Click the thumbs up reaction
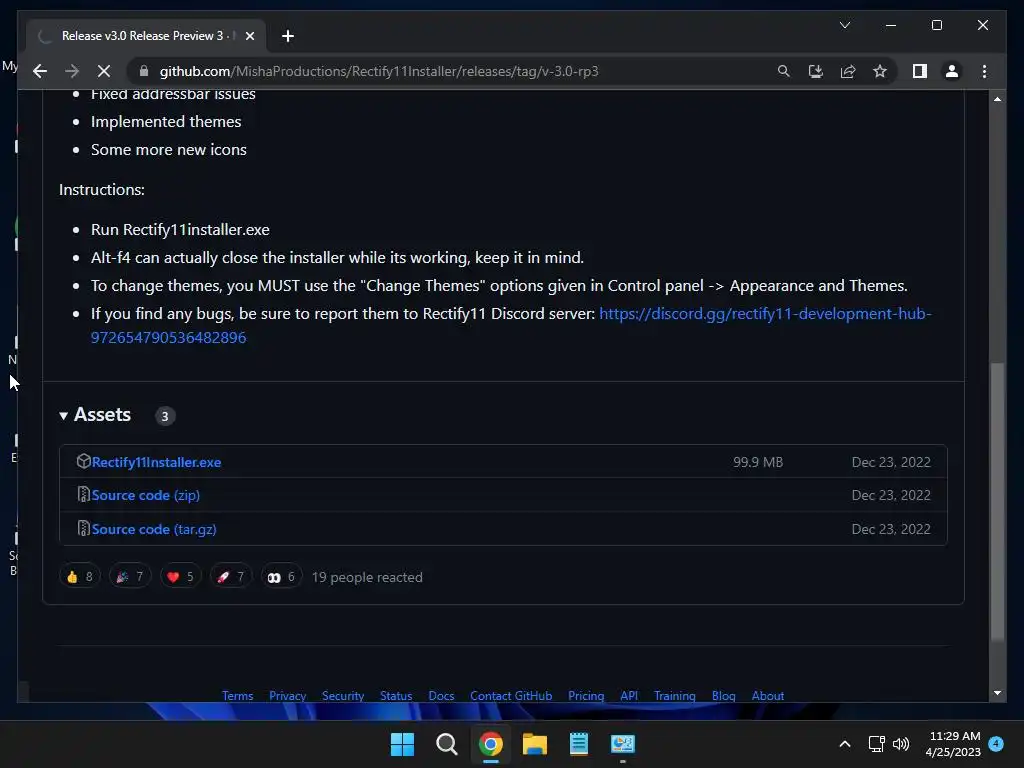The height and width of the screenshot is (768, 1024). [x=80, y=577]
